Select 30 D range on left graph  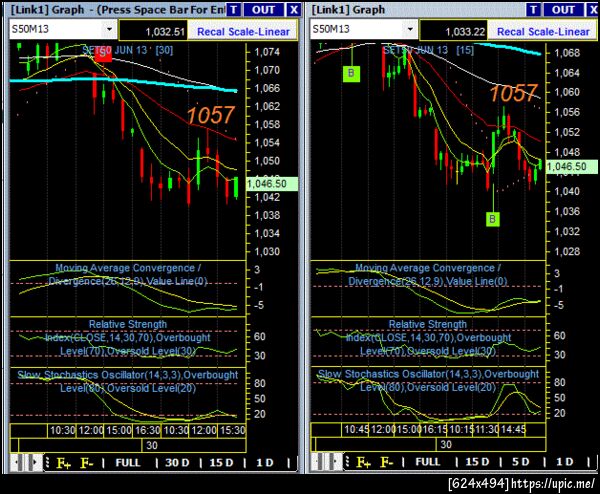[x=177, y=463]
